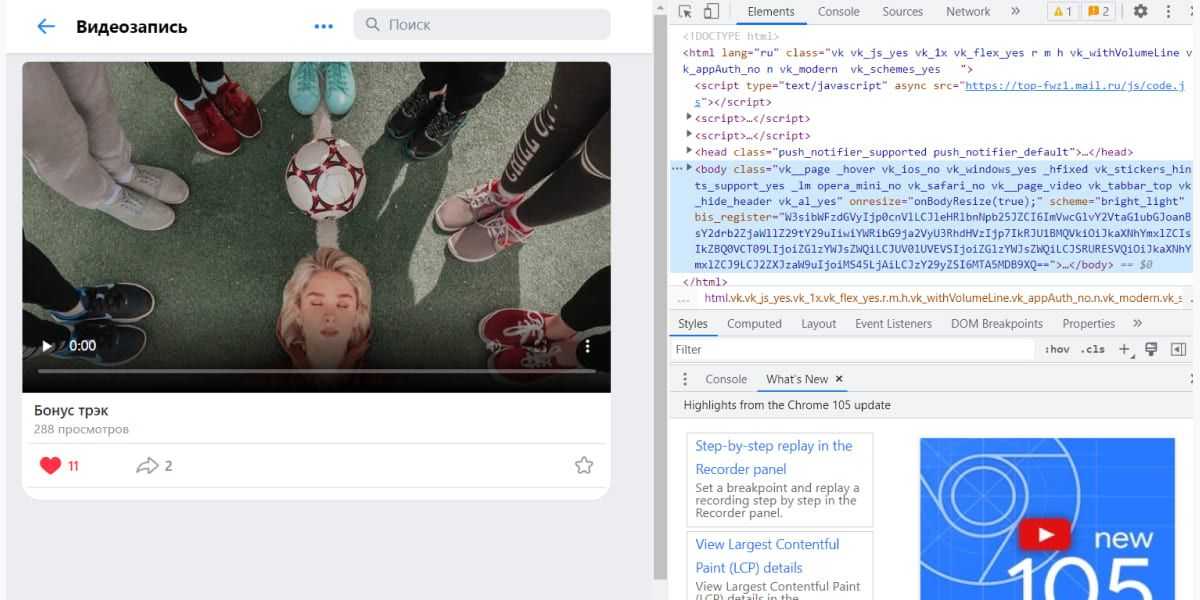Show more DevTools tabs with chevron
This screenshot has height=600, width=1200.
point(1015,12)
